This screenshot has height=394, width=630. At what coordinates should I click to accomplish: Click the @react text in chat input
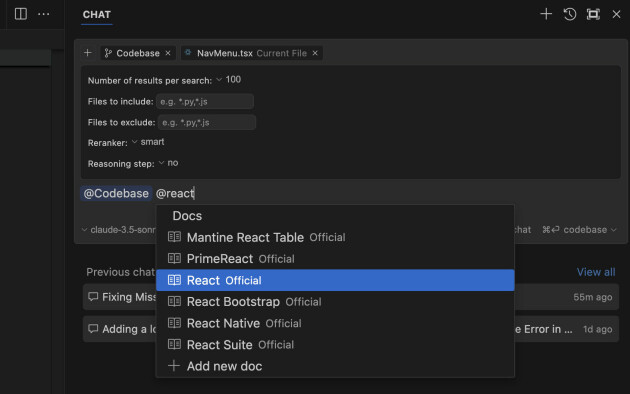pos(175,193)
